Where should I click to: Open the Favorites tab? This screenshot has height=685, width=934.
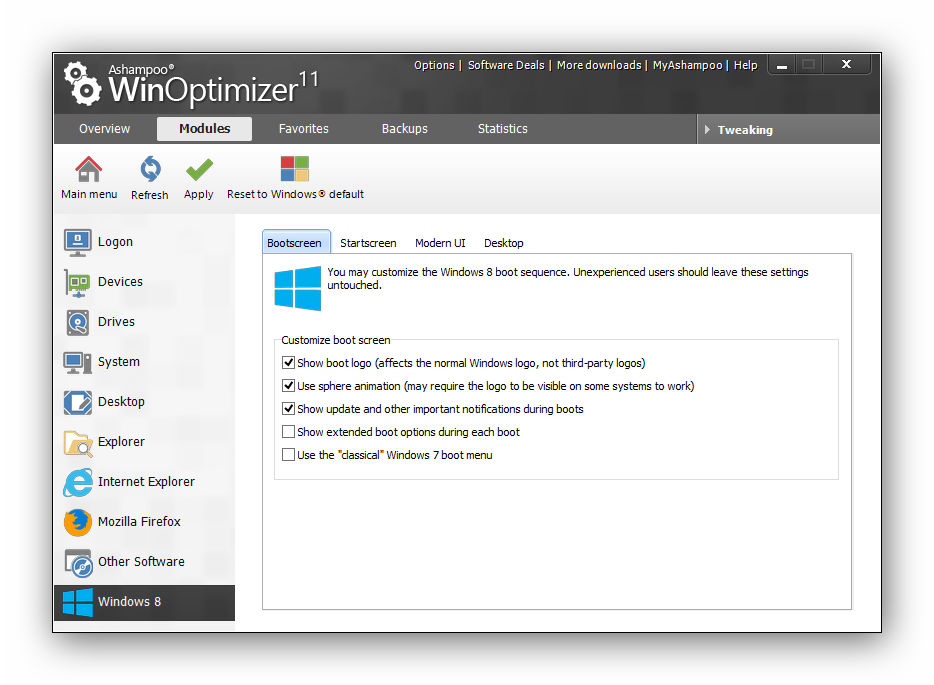click(x=303, y=129)
